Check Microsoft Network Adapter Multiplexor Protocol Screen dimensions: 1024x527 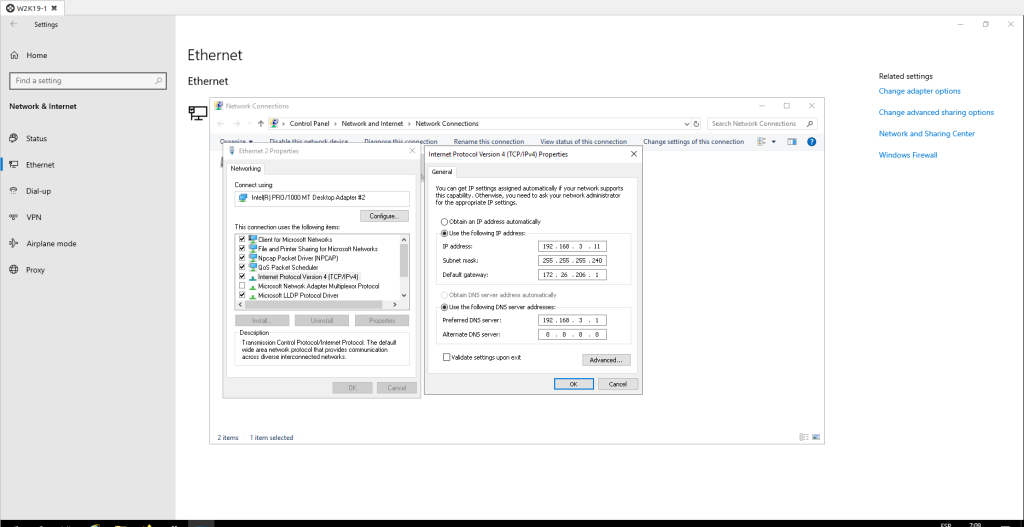click(242, 286)
